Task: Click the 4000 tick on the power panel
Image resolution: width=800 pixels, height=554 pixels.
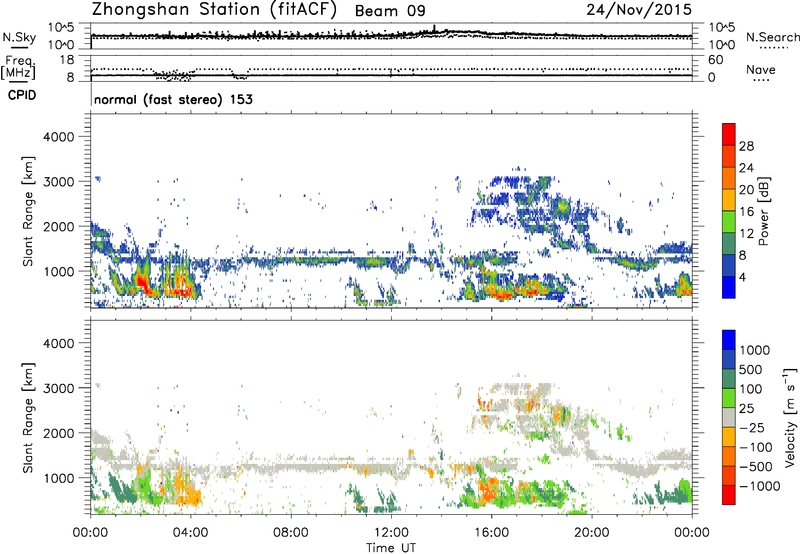Action: (59, 137)
